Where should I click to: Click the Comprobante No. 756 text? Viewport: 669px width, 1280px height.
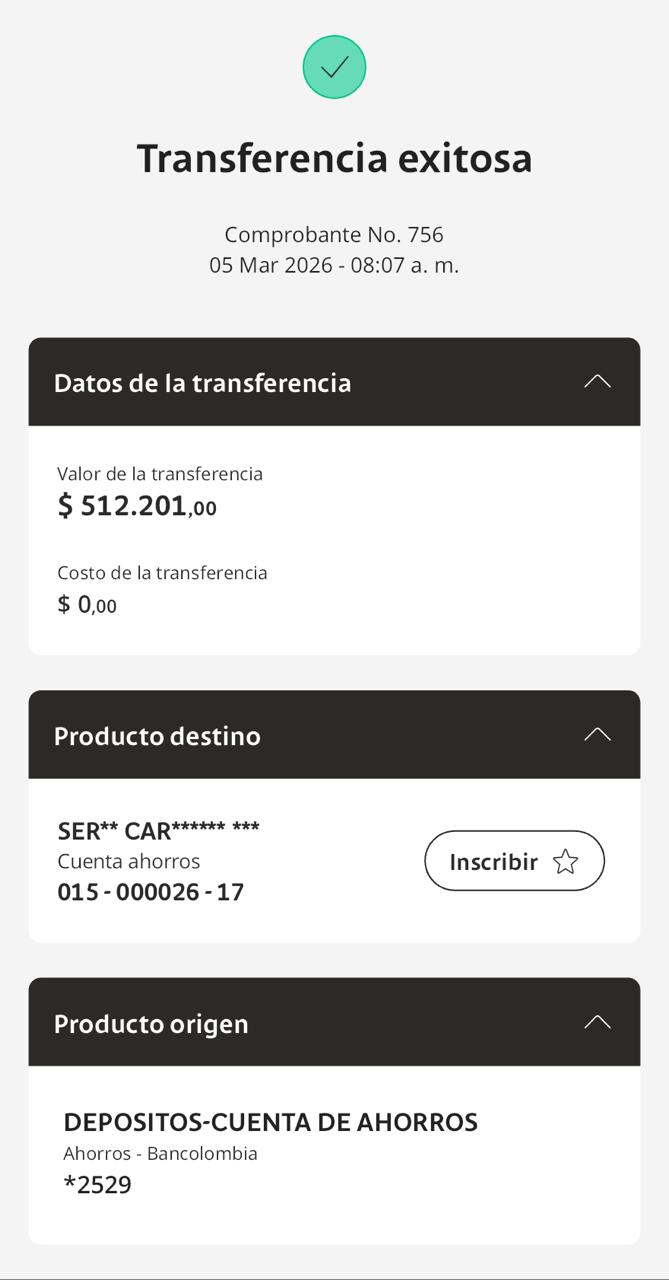pyautogui.click(x=334, y=235)
